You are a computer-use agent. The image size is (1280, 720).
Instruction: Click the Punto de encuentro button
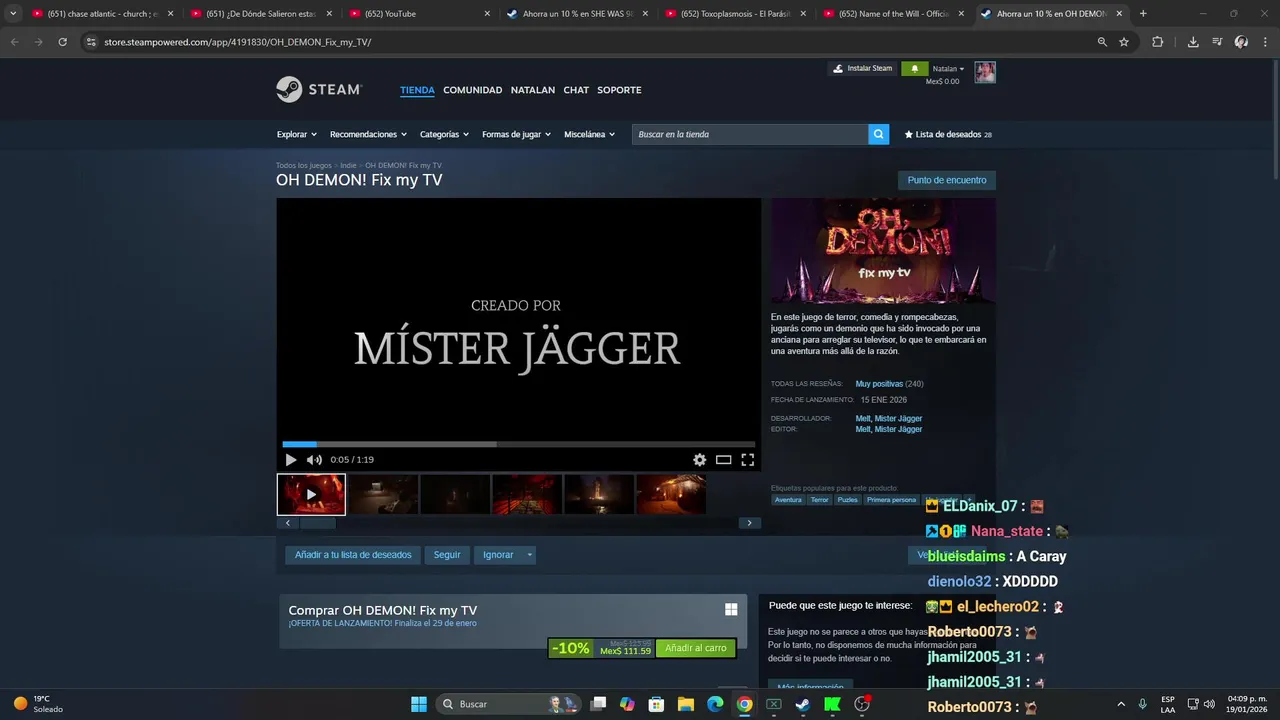coord(947,180)
